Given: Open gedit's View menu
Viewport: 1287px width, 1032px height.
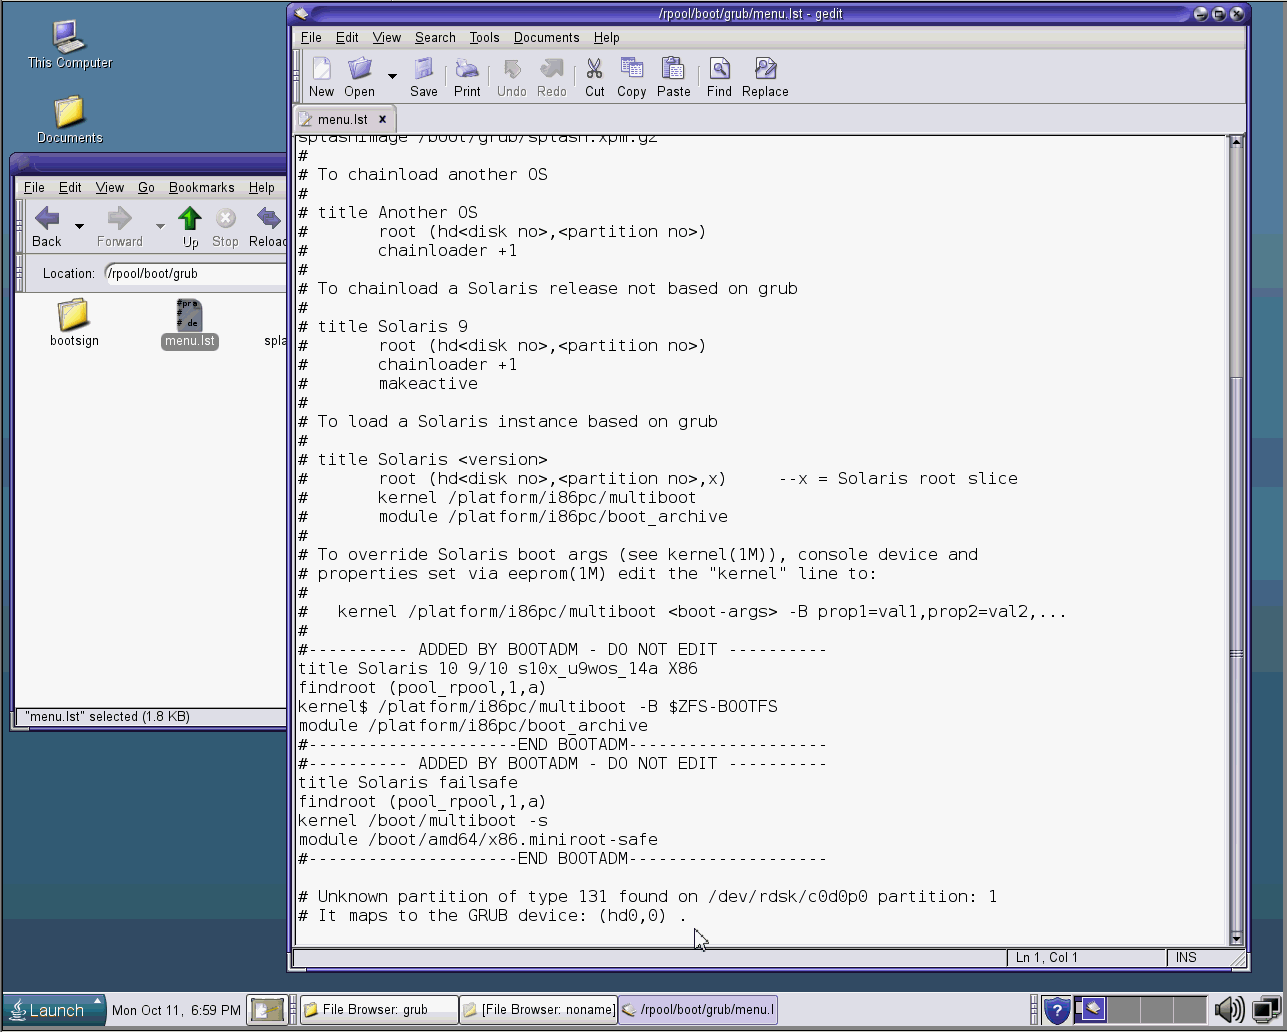Looking at the screenshot, I should pos(387,37).
